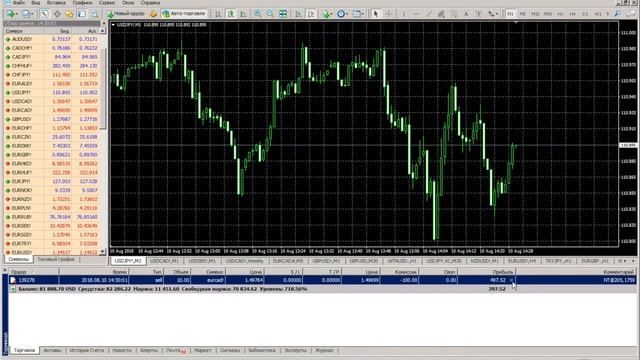Select the trendline drawing tool

click(429, 14)
